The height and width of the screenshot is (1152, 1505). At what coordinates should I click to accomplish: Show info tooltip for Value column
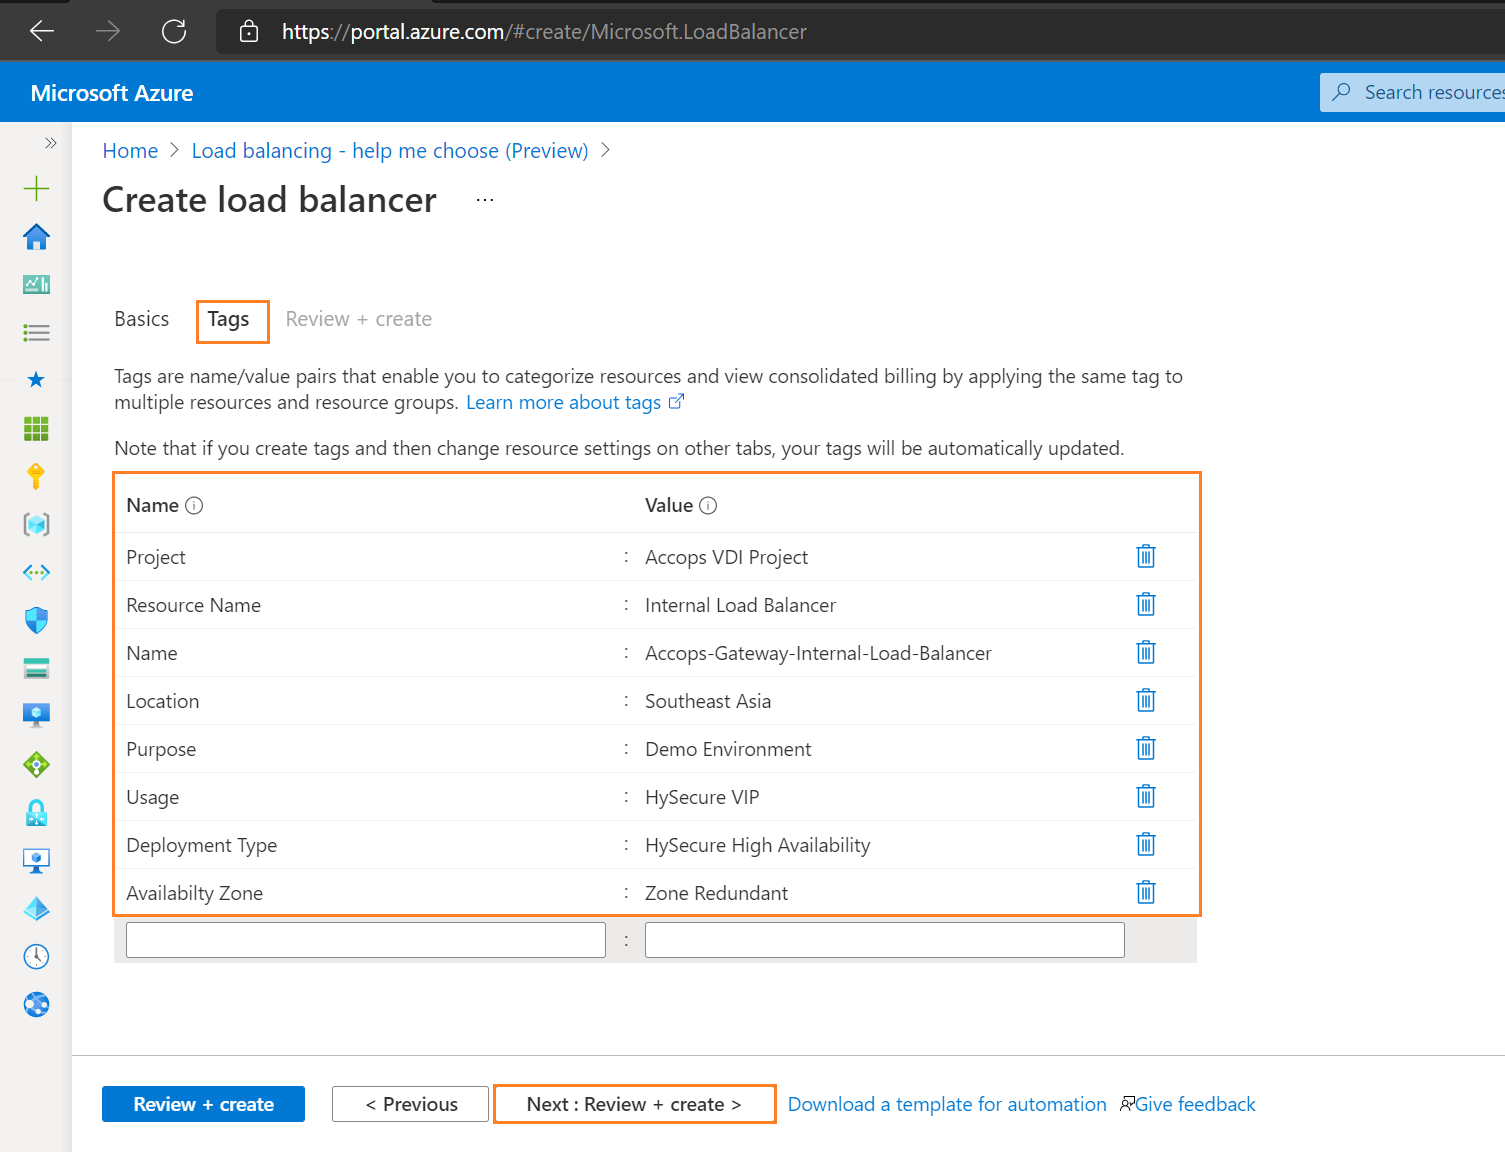pyautogui.click(x=708, y=506)
